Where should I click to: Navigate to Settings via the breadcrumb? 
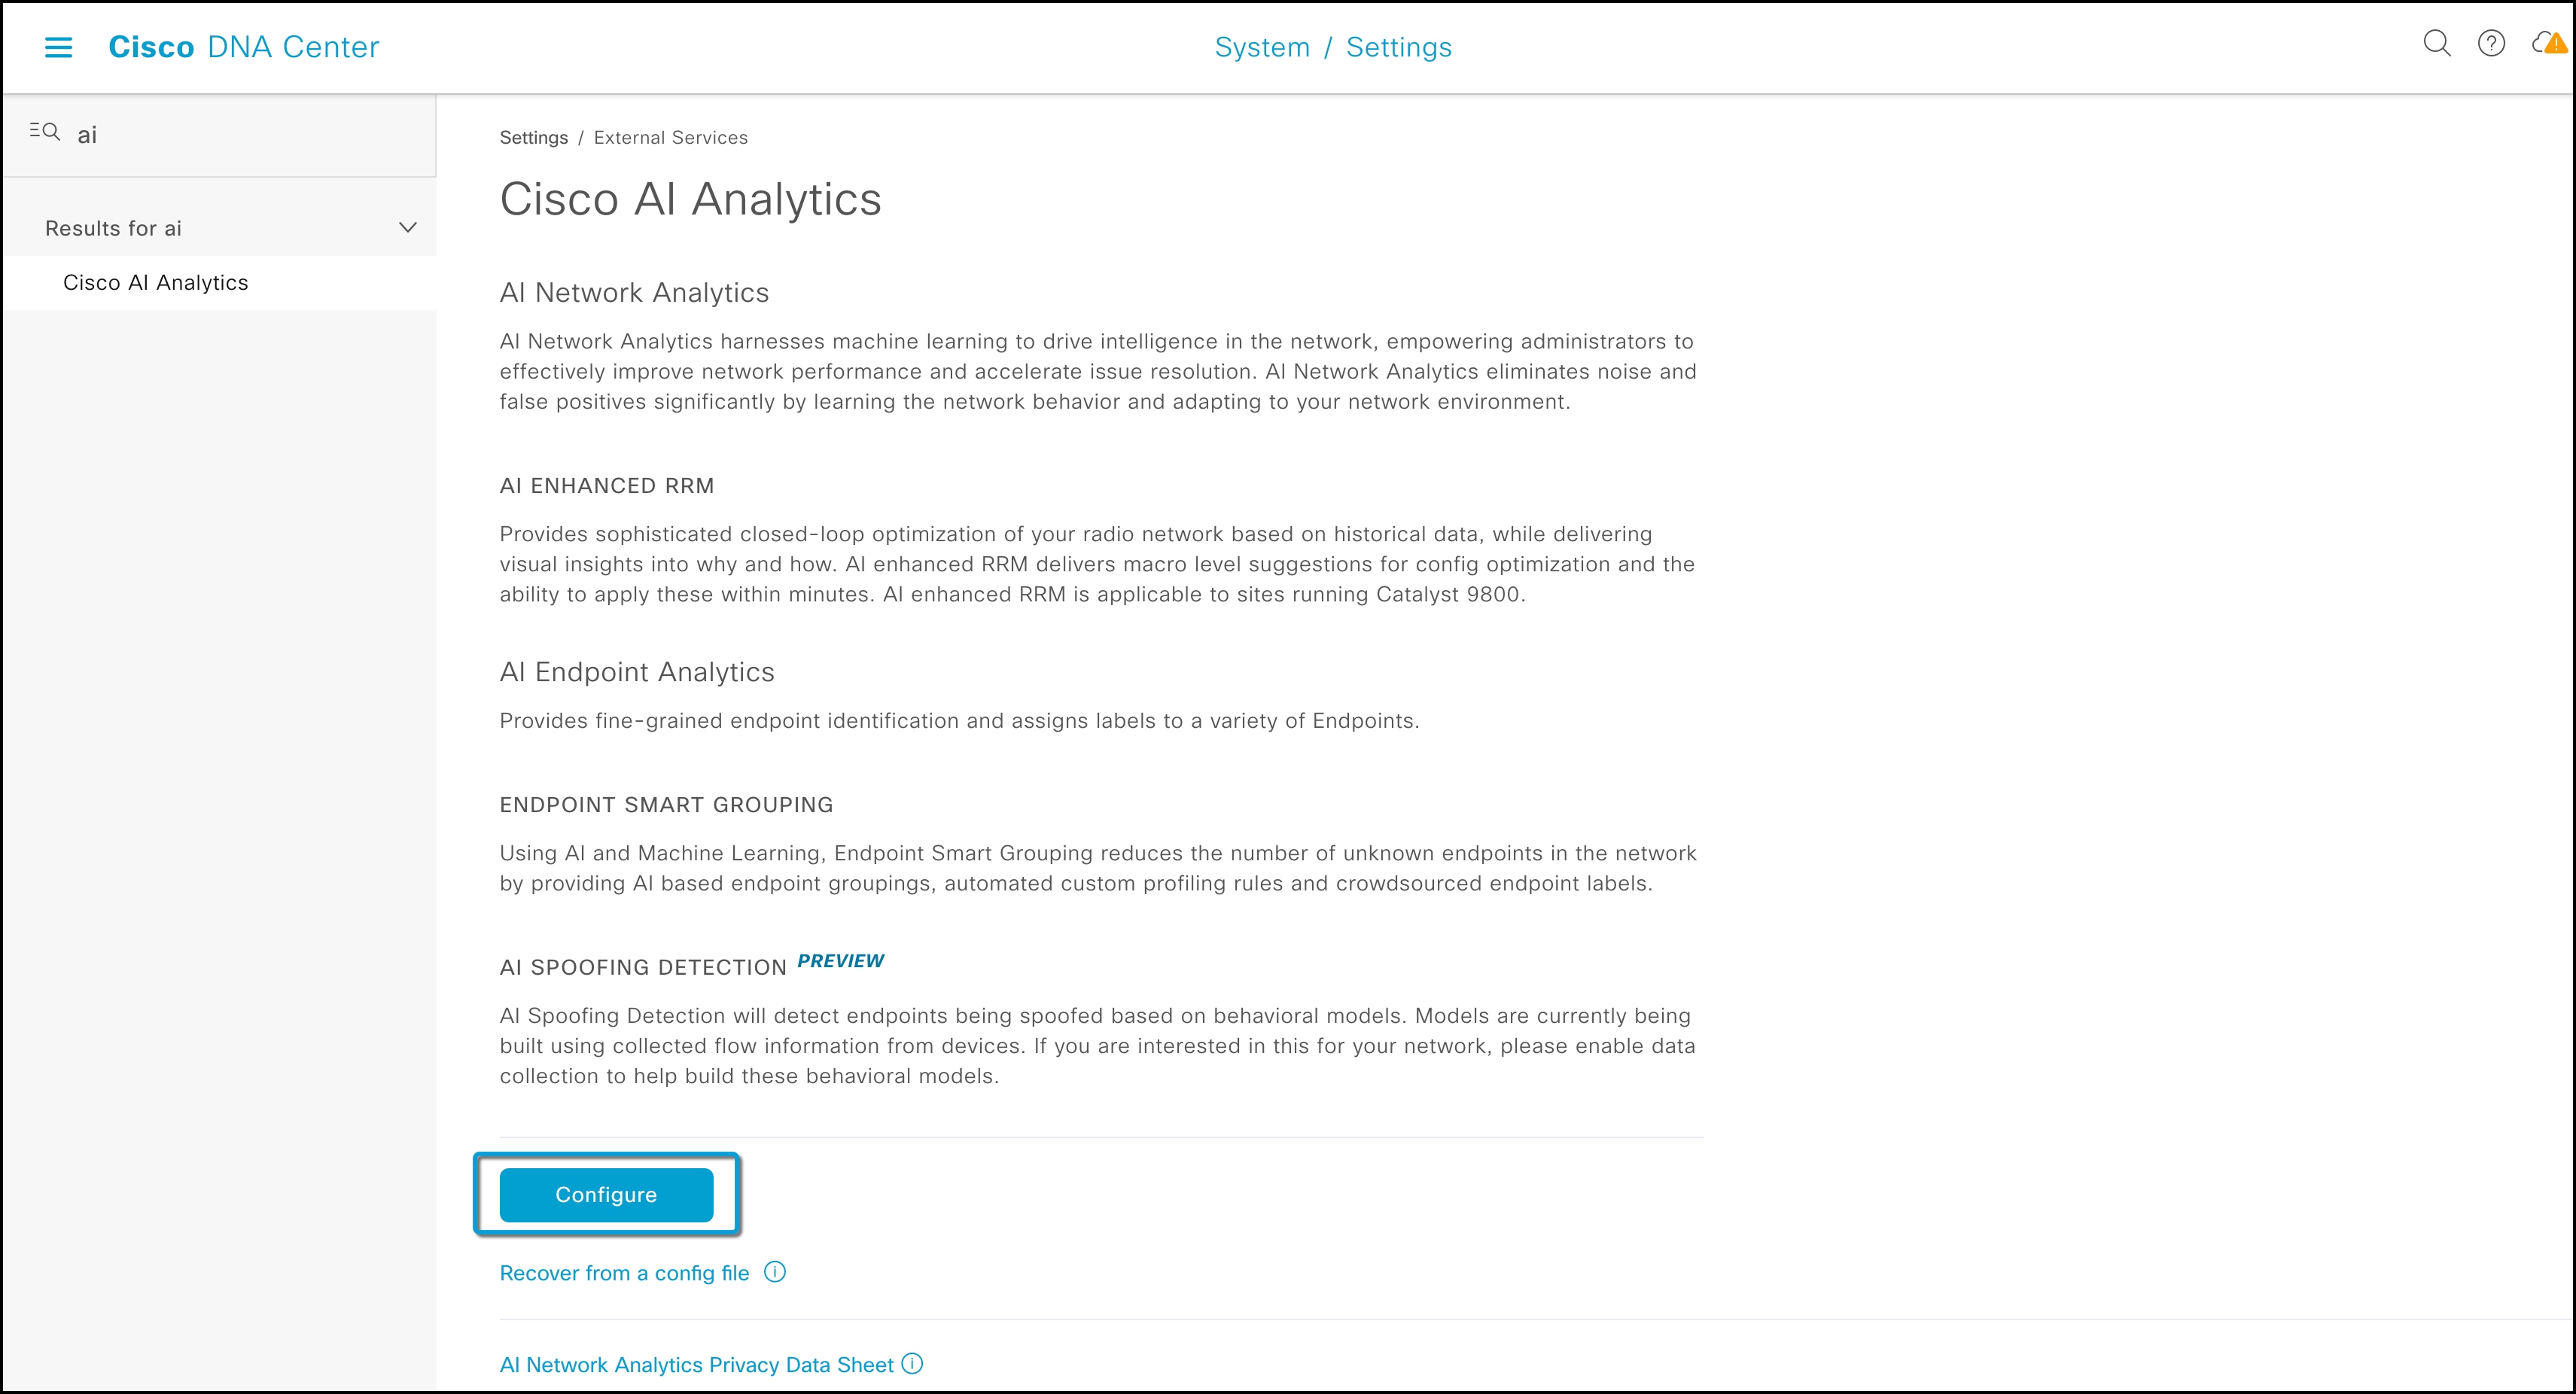tap(533, 137)
